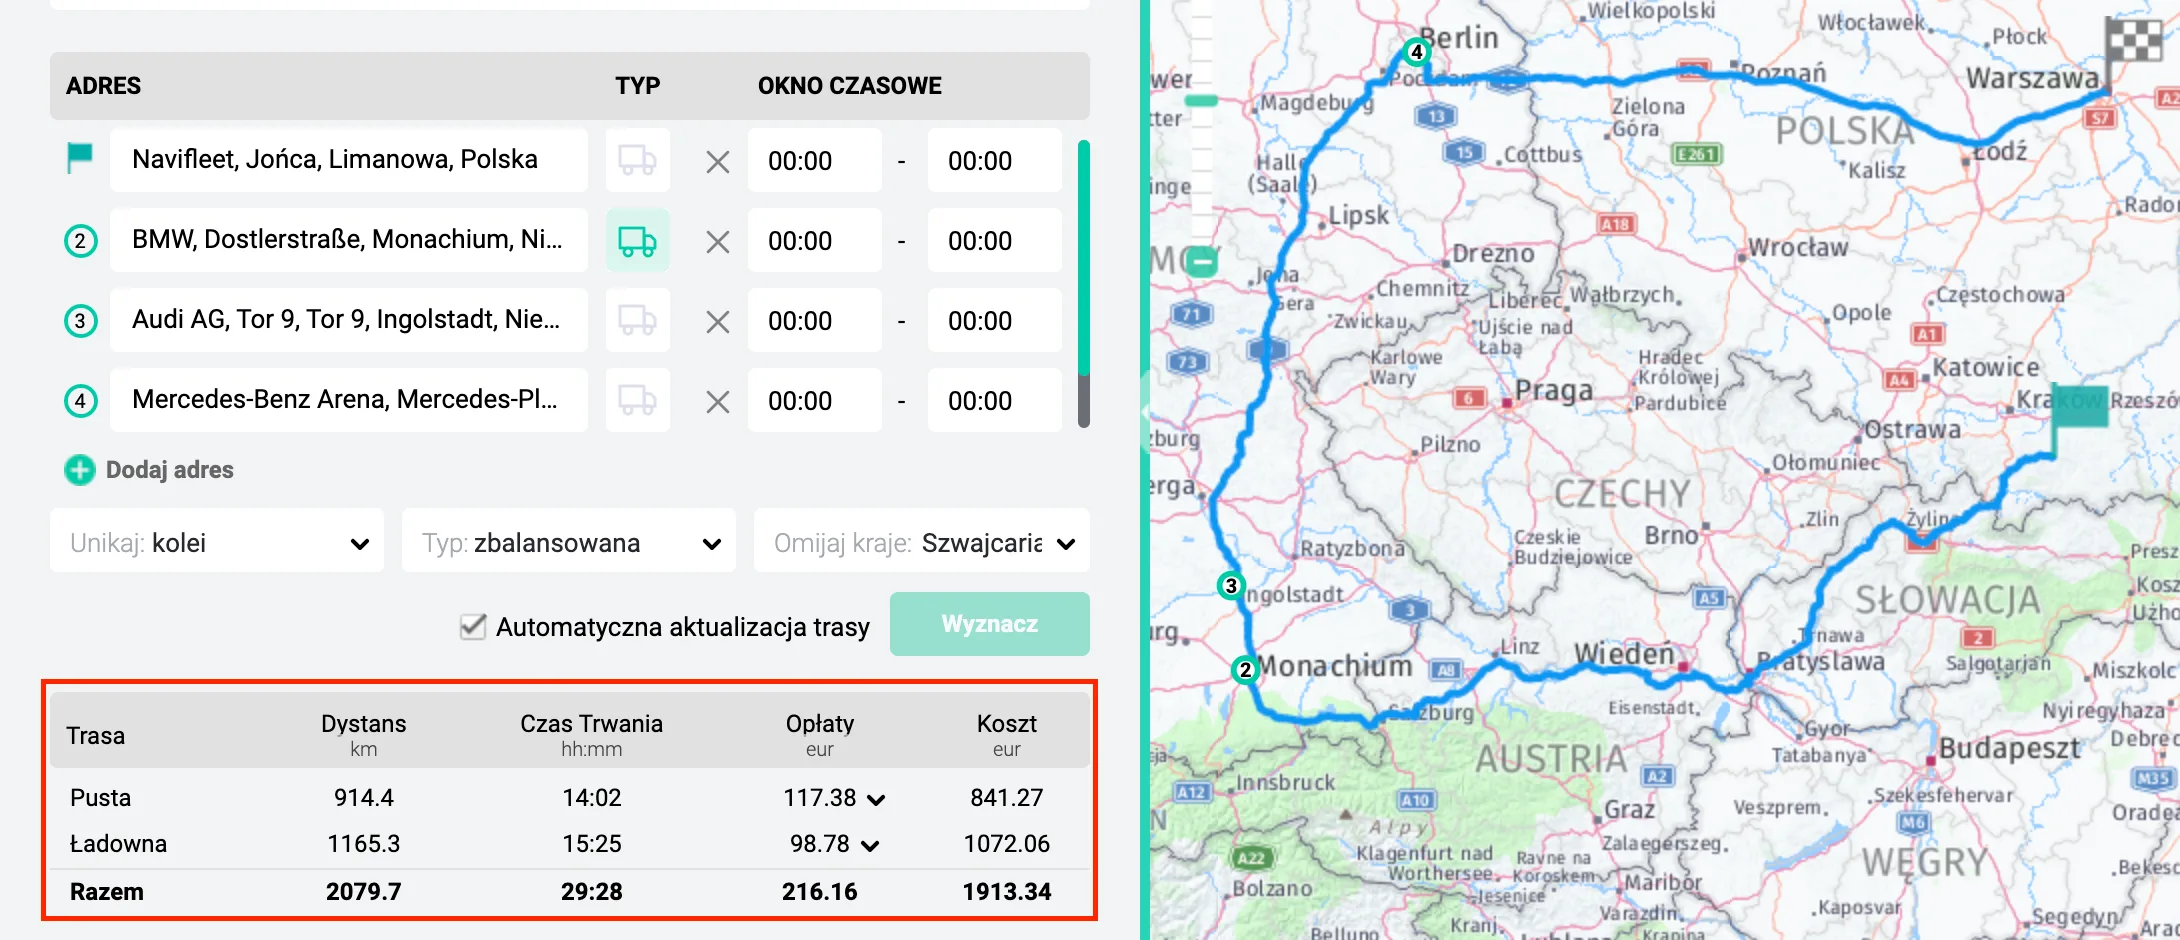Viewport: 2180px width, 940px height.
Task: Set start time window for Navifleet row
Action: tap(815, 160)
